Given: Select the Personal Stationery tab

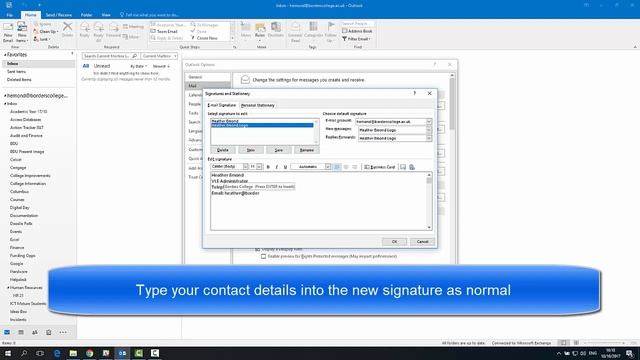Looking at the screenshot, I should [x=258, y=105].
